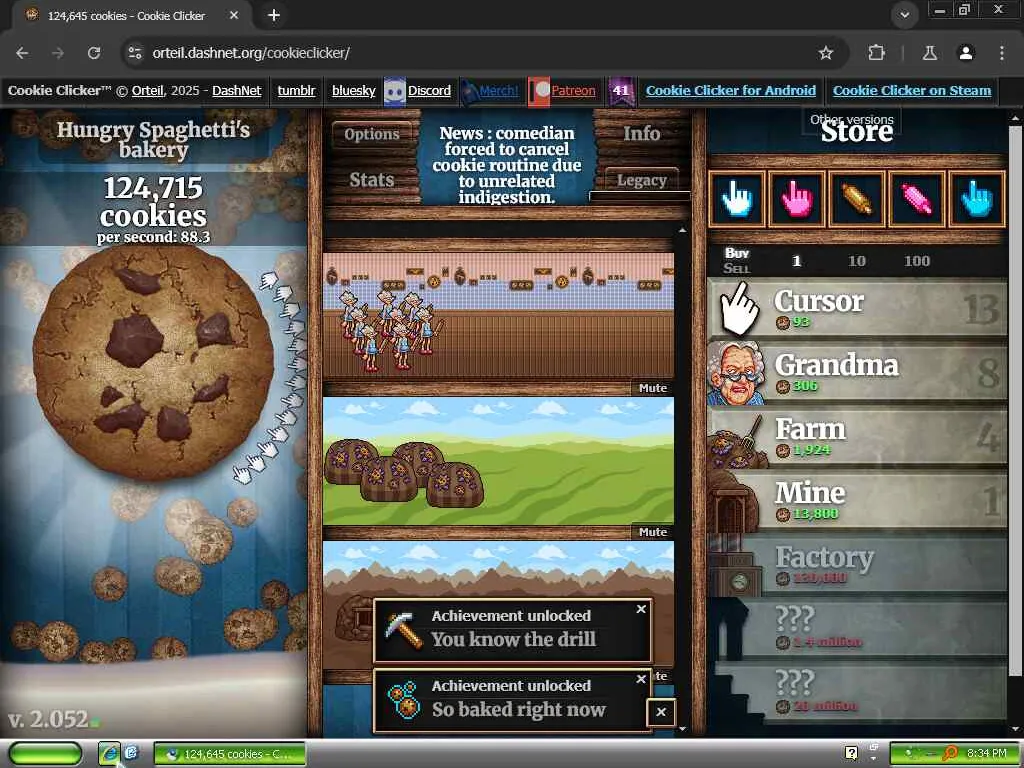
Task: Close the Cookie Clicker browser tab
Action: pos(234,15)
